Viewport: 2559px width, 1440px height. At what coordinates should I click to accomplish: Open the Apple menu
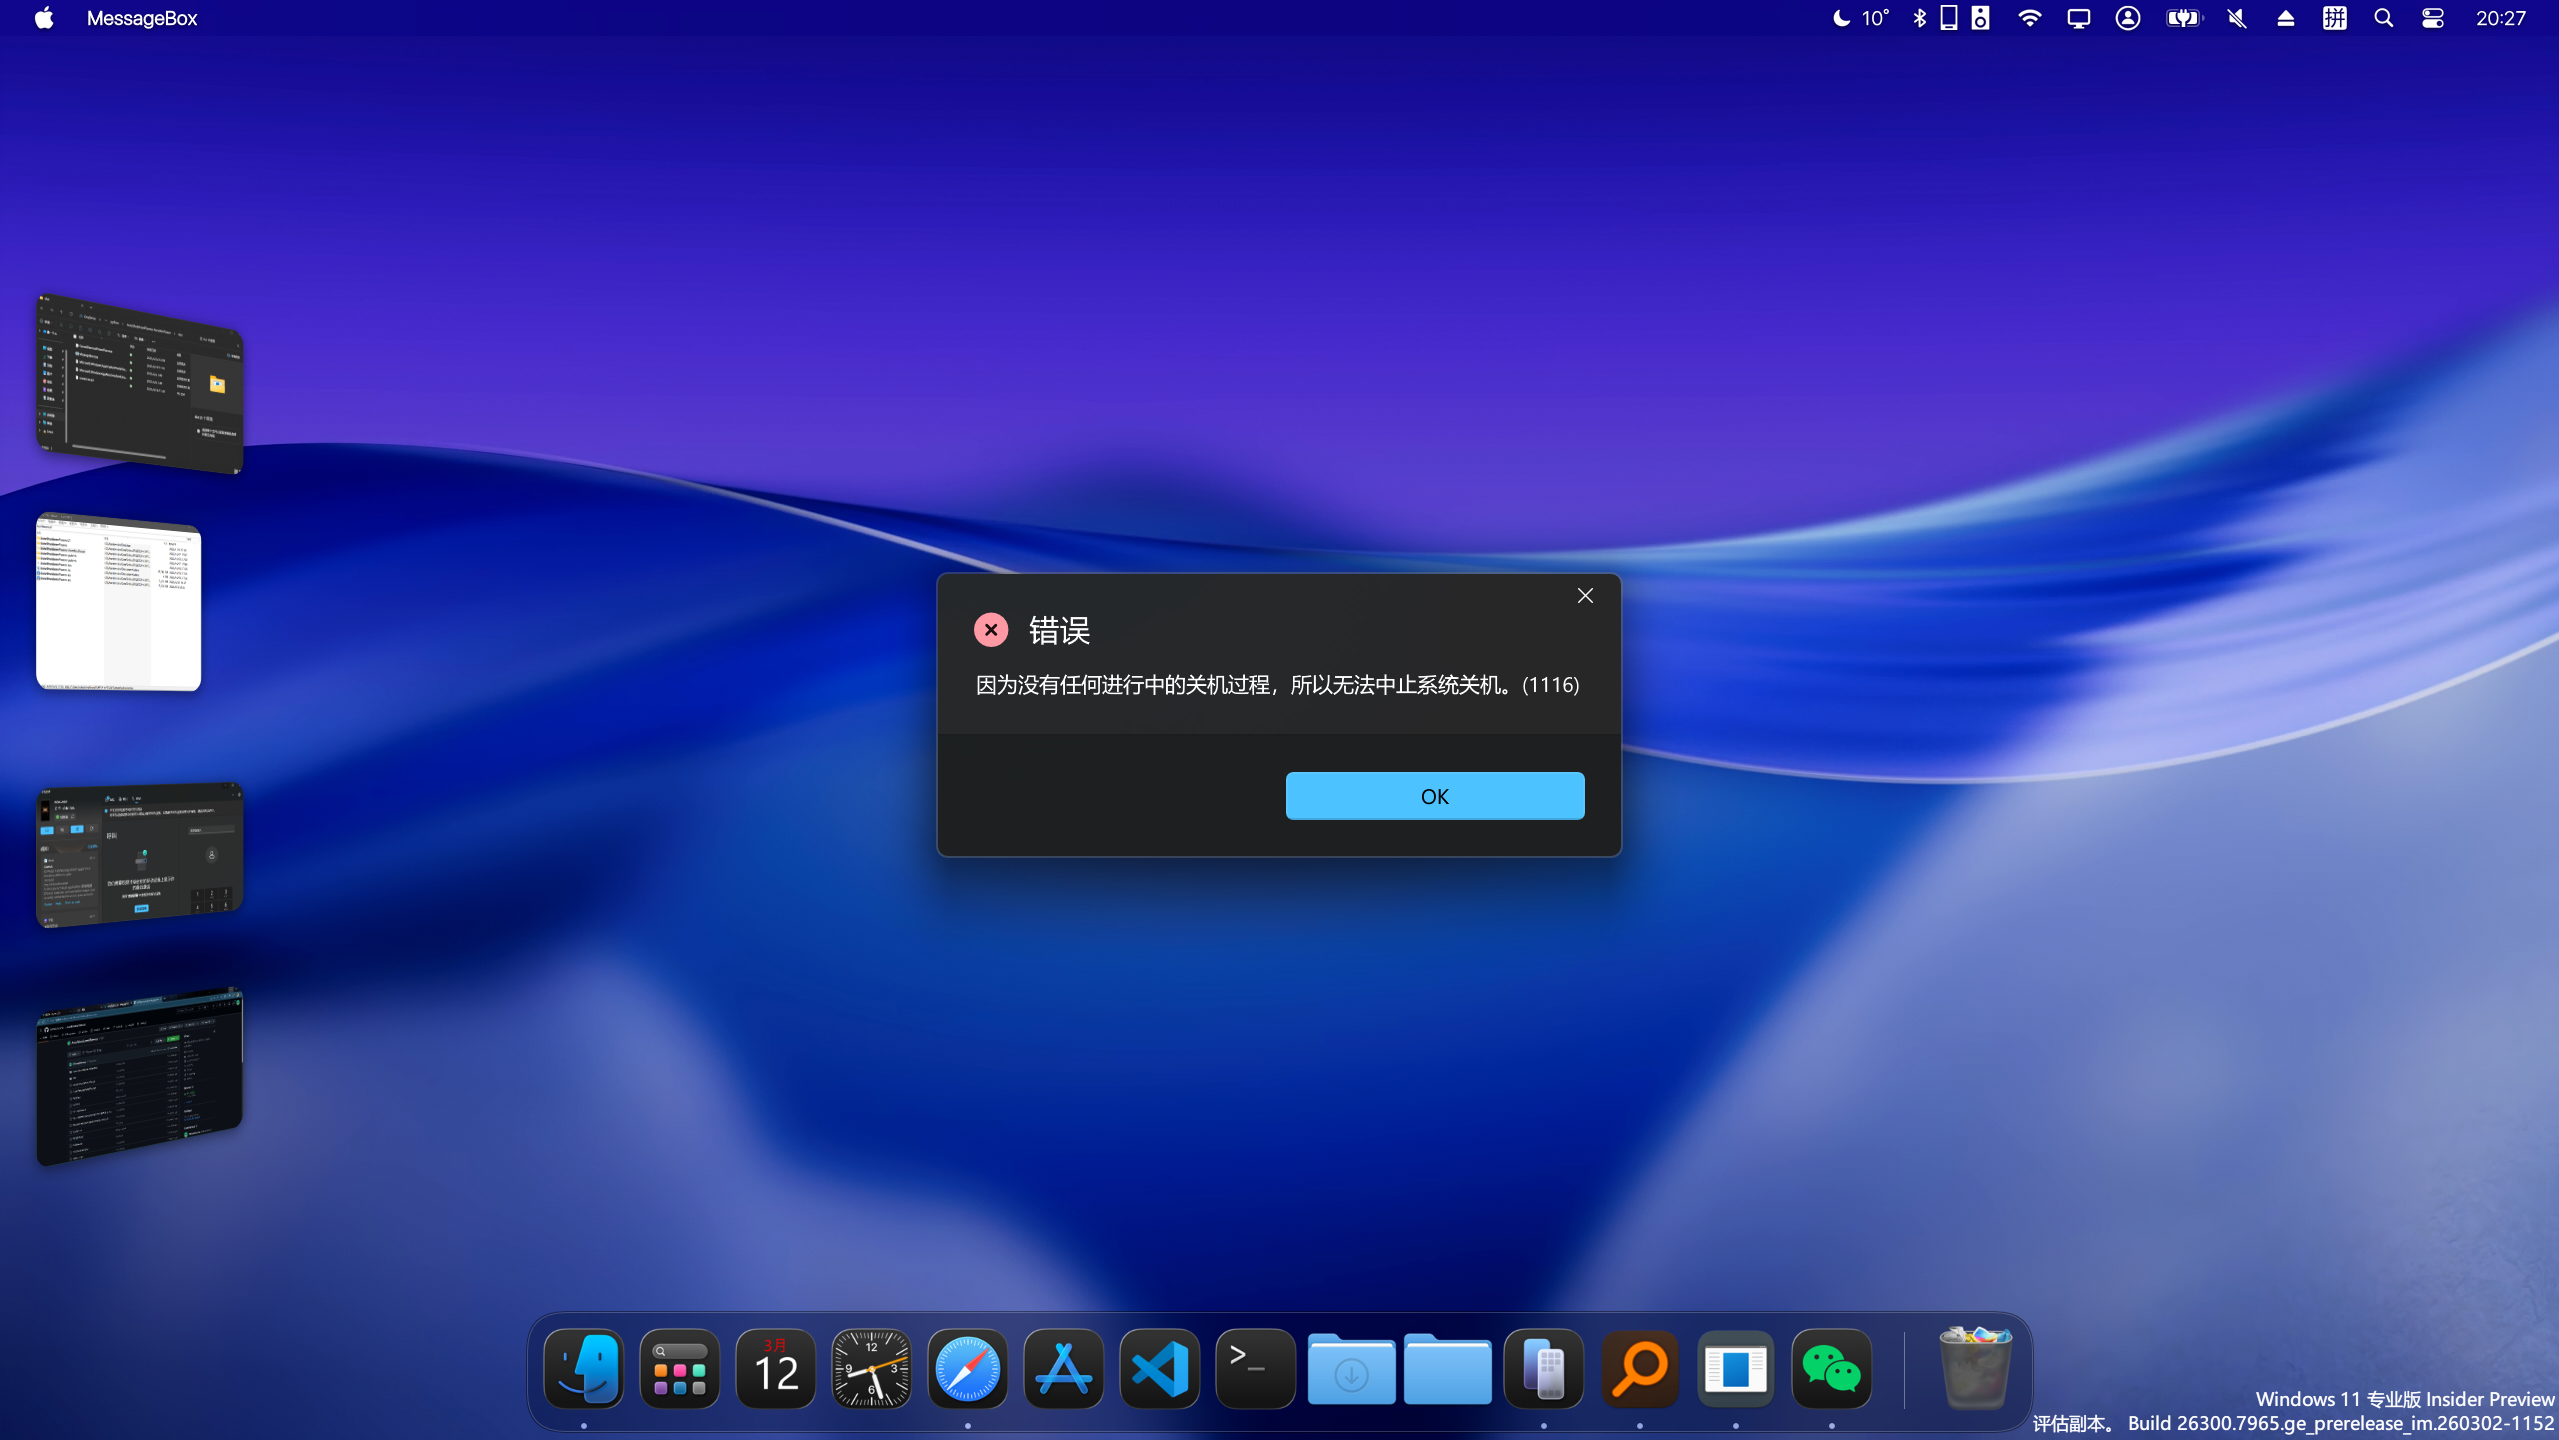point(44,18)
